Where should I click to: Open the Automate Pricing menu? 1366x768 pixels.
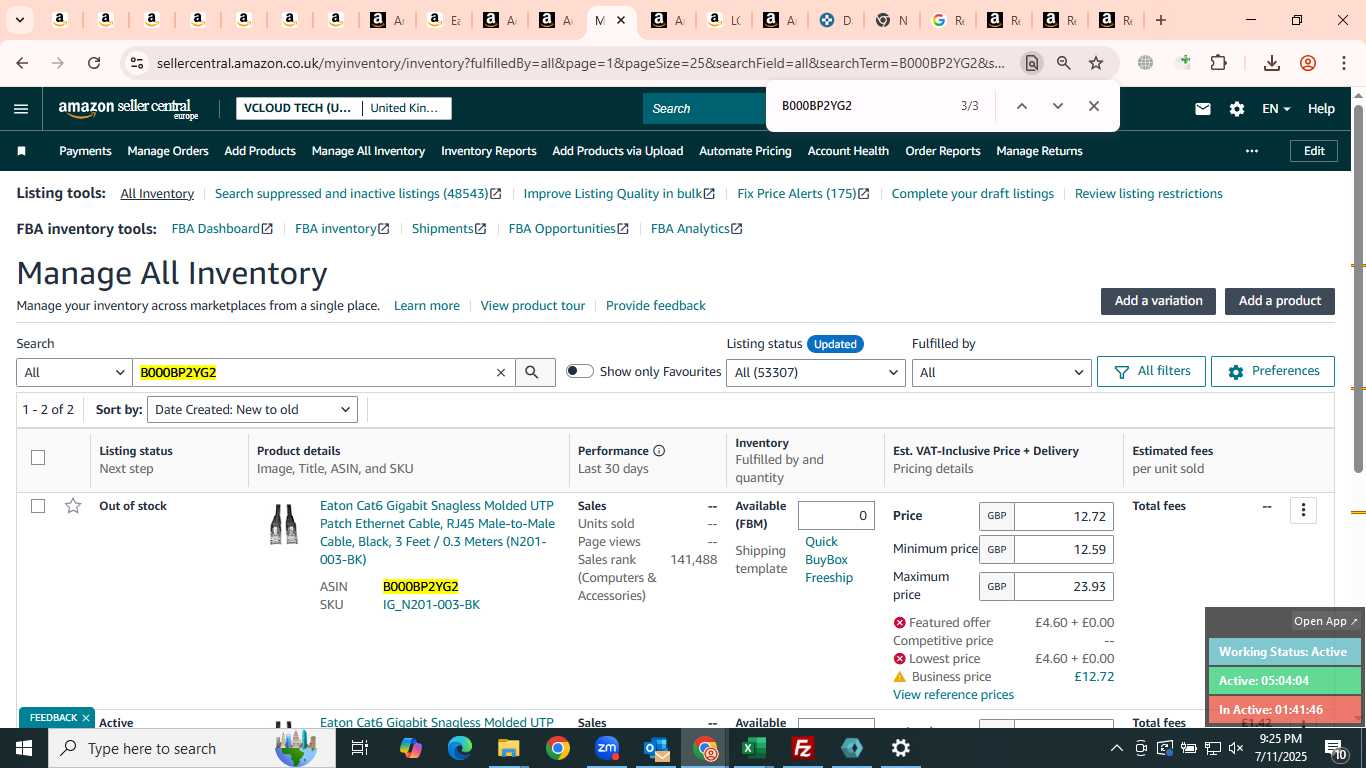(745, 151)
